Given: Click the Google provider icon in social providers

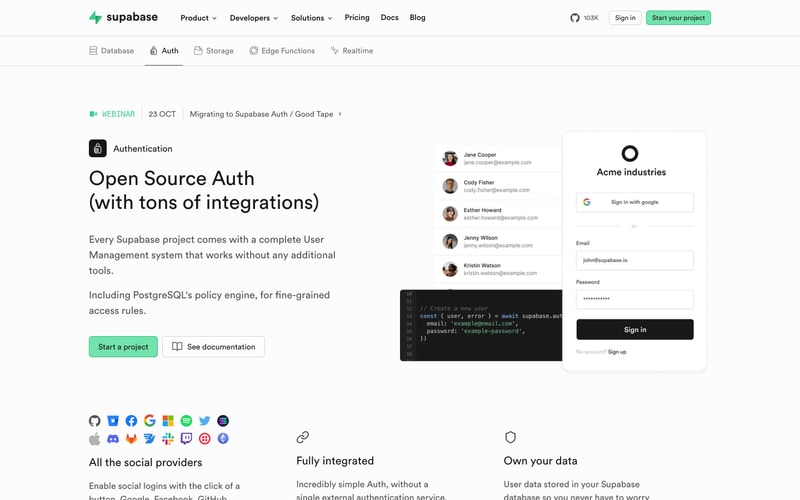Looking at the screenshot, I should pos(149,421).
